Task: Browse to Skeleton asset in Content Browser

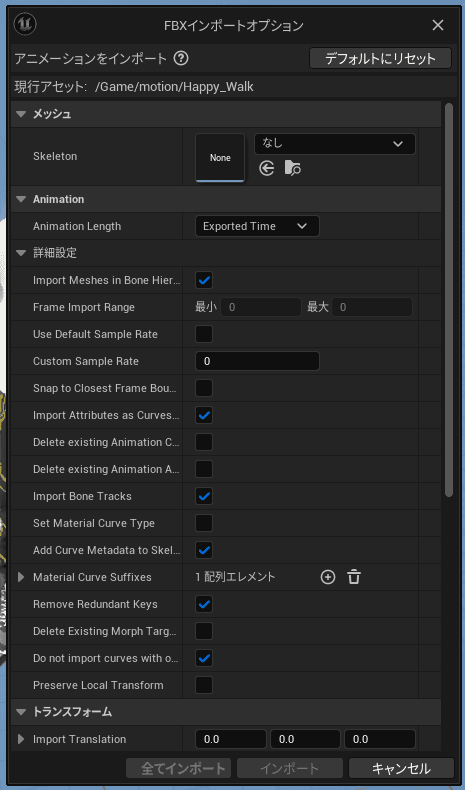Action: click(x=293, y=168)
